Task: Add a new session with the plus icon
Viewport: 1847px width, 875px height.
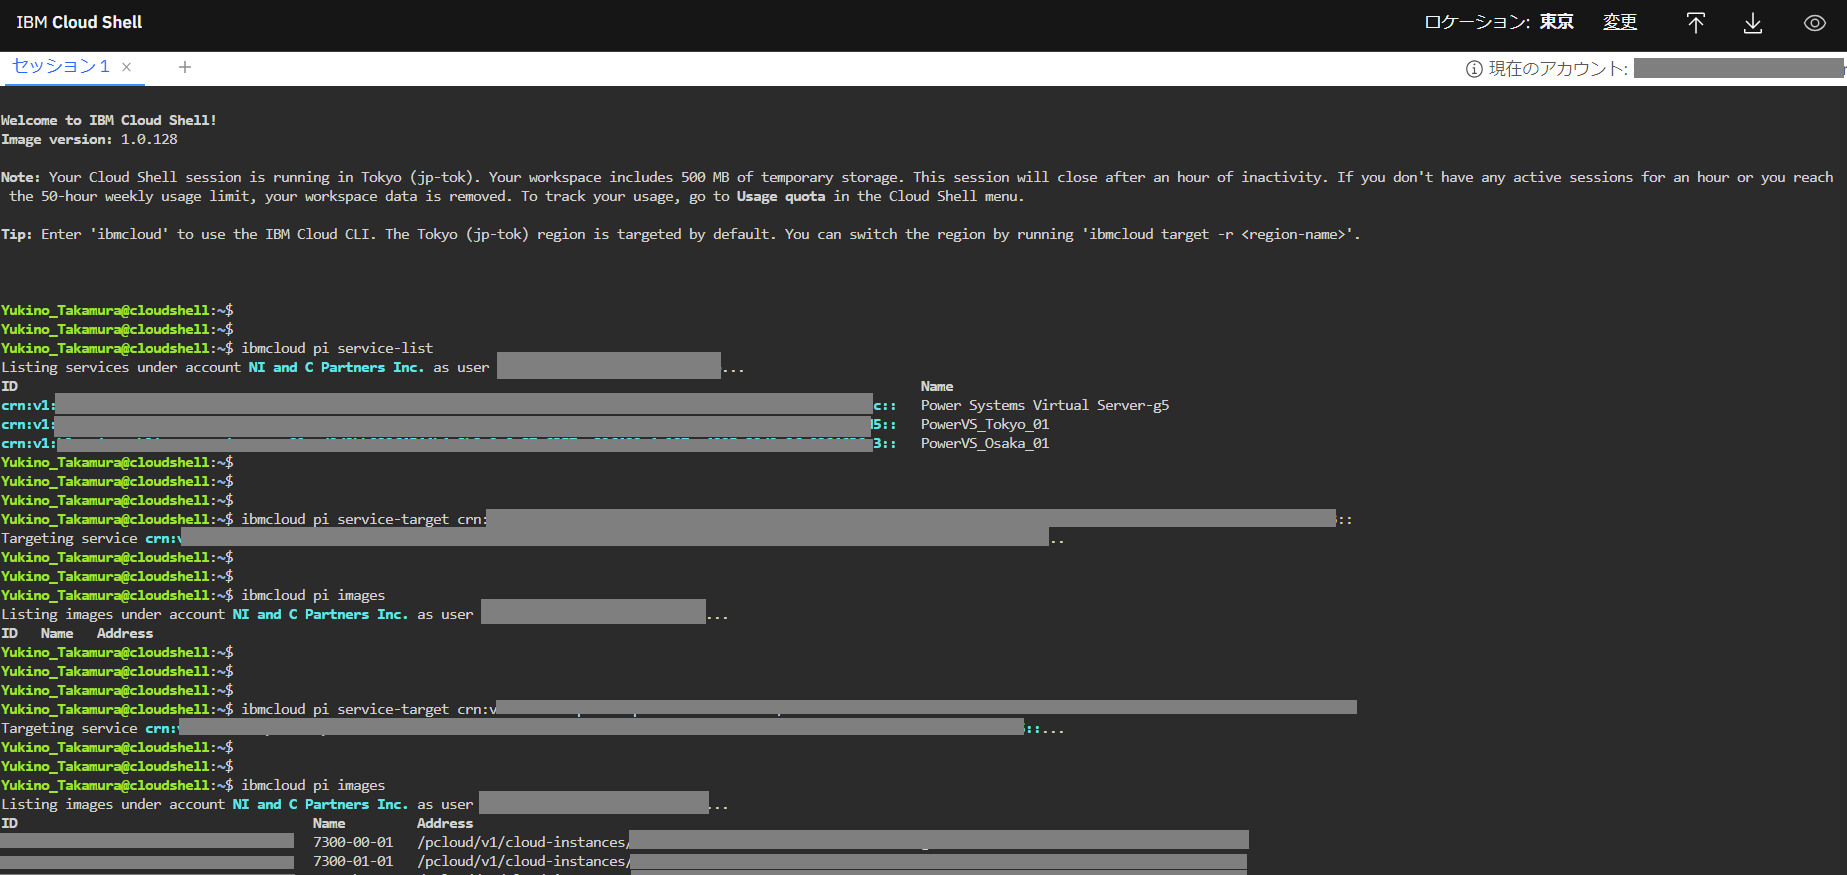Action: (184, 67)
